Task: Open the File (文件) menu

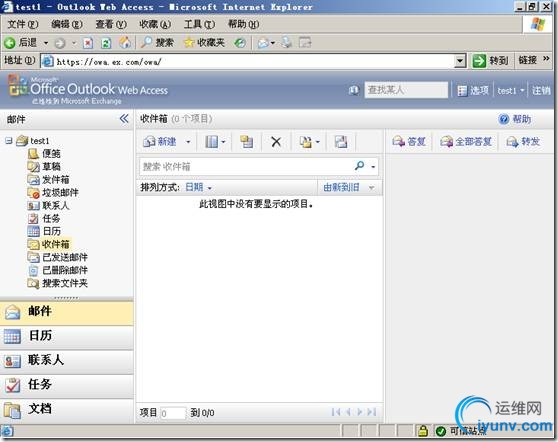Action: click(22, 24)
